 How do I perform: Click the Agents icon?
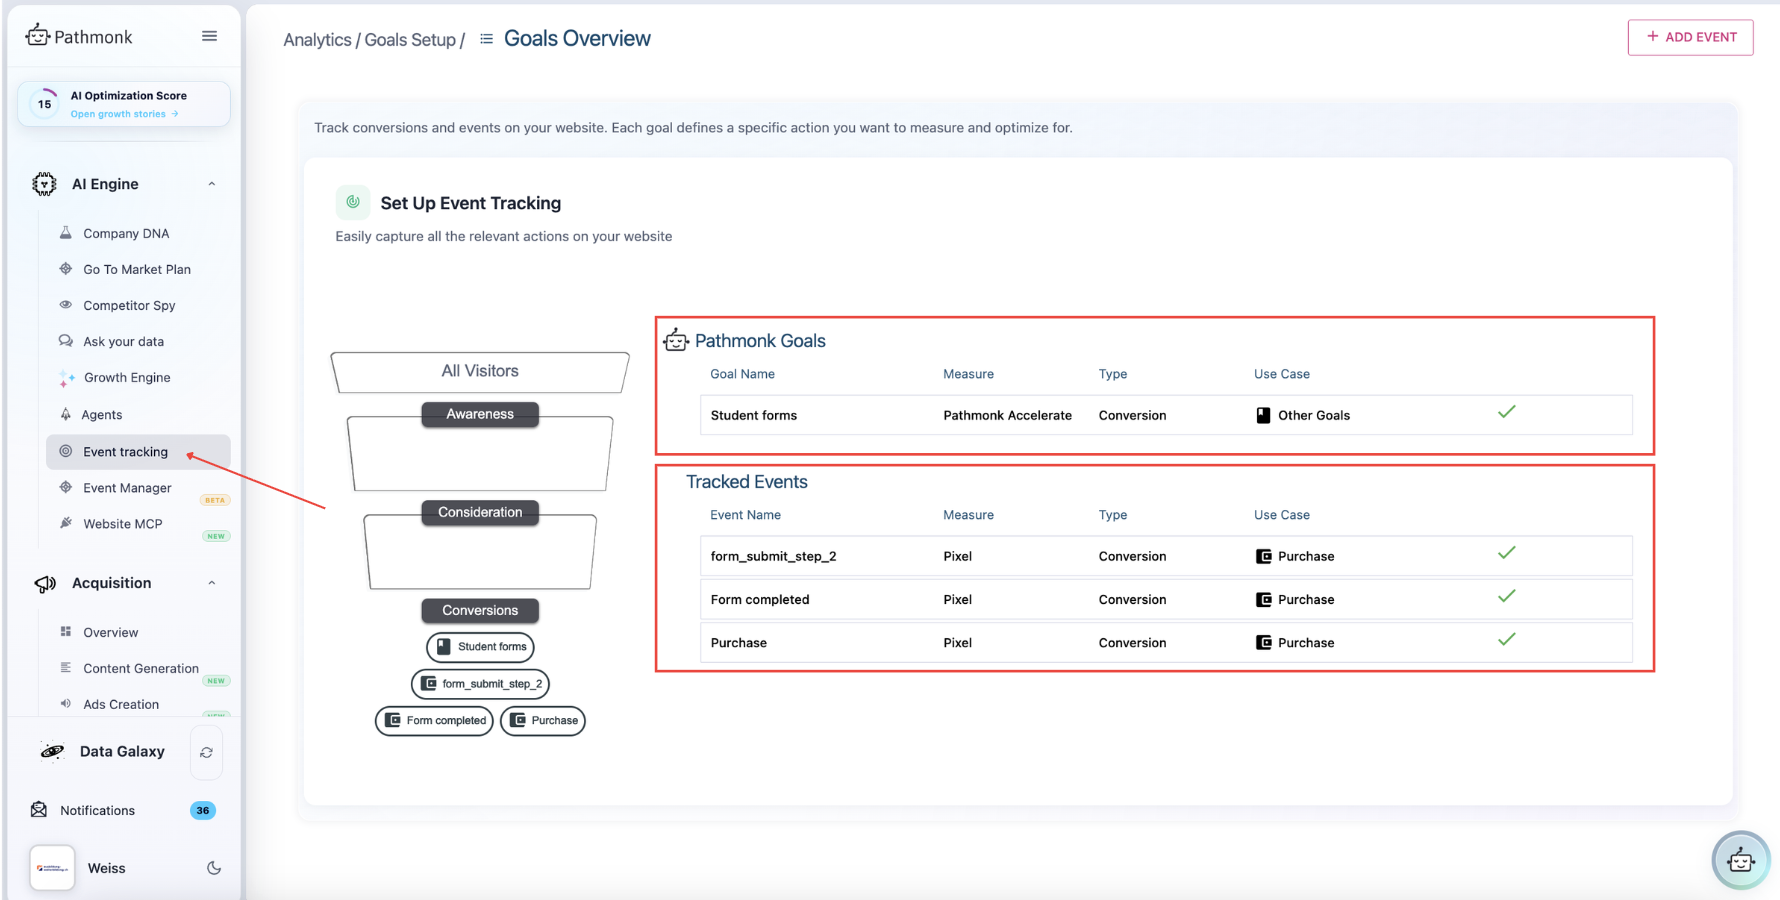66,414
